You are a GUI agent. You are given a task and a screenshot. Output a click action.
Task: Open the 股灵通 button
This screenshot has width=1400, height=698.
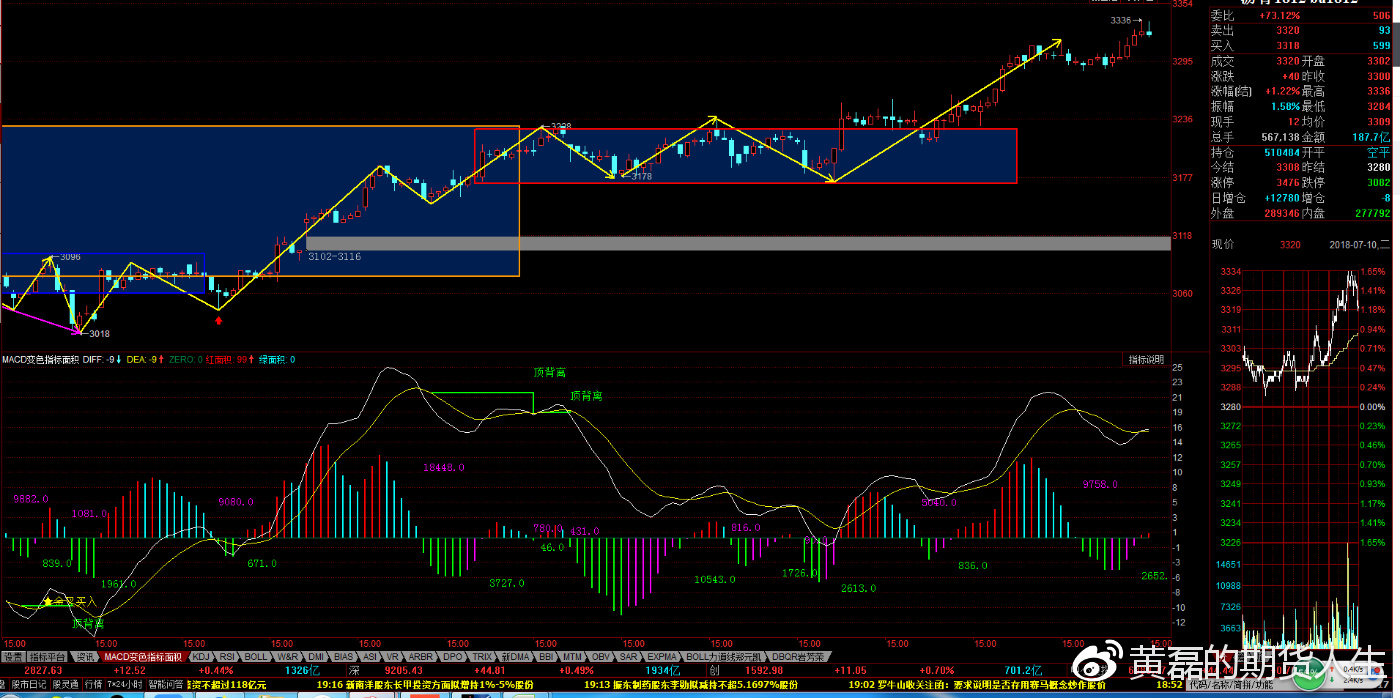tap(65, 684)
